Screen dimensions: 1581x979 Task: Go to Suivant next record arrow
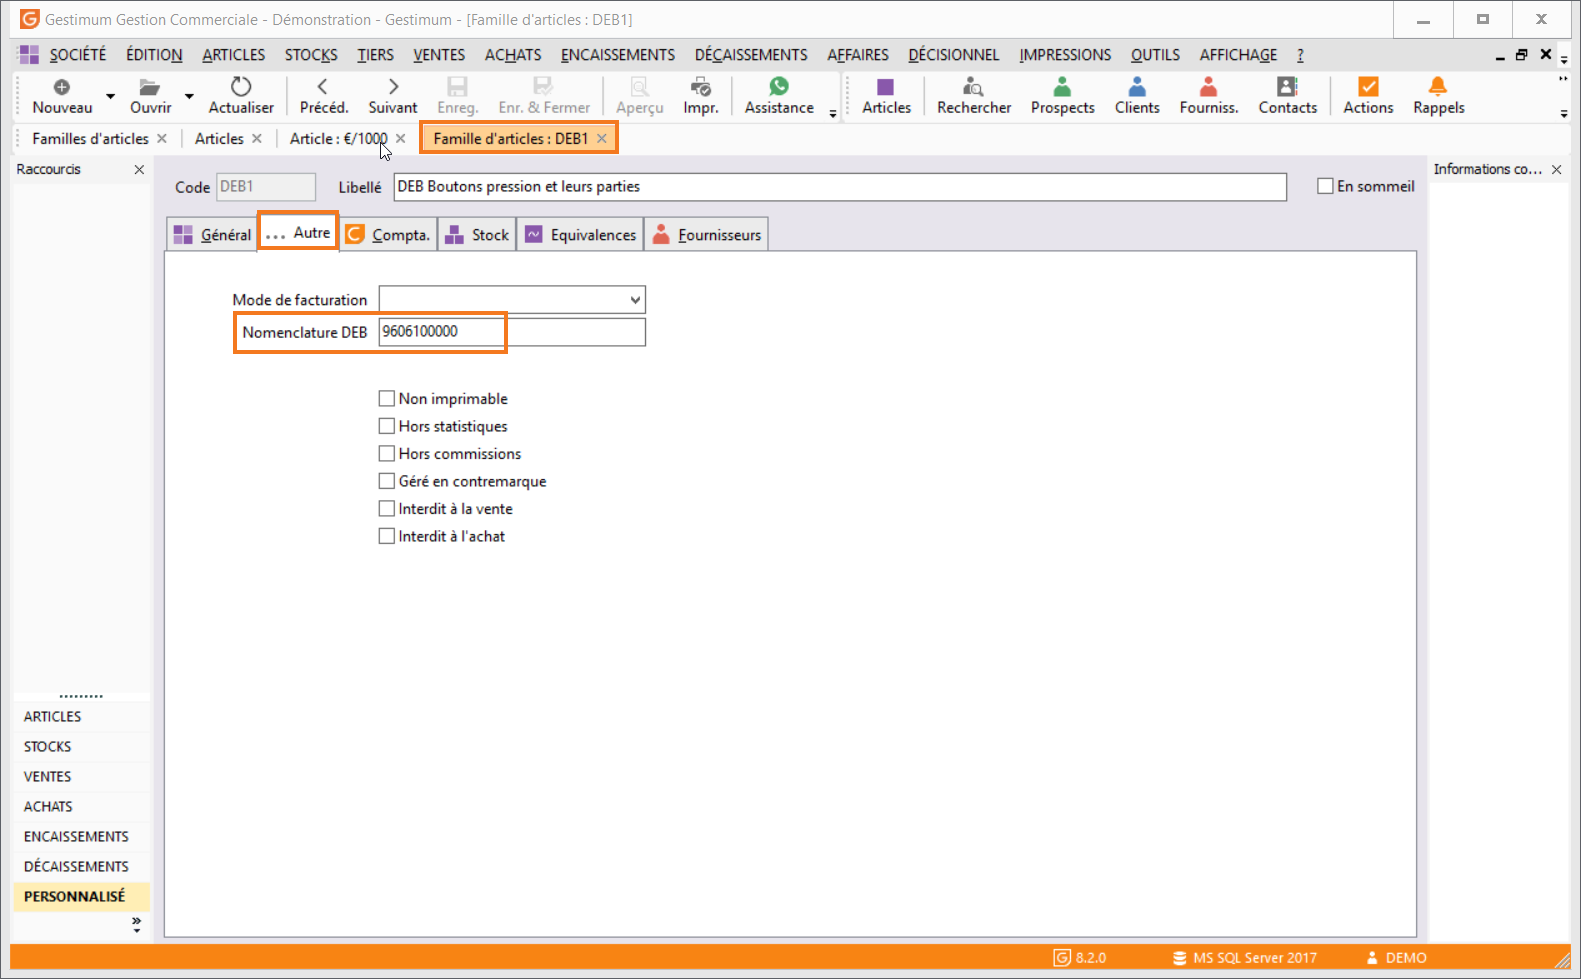coord(393,87)
